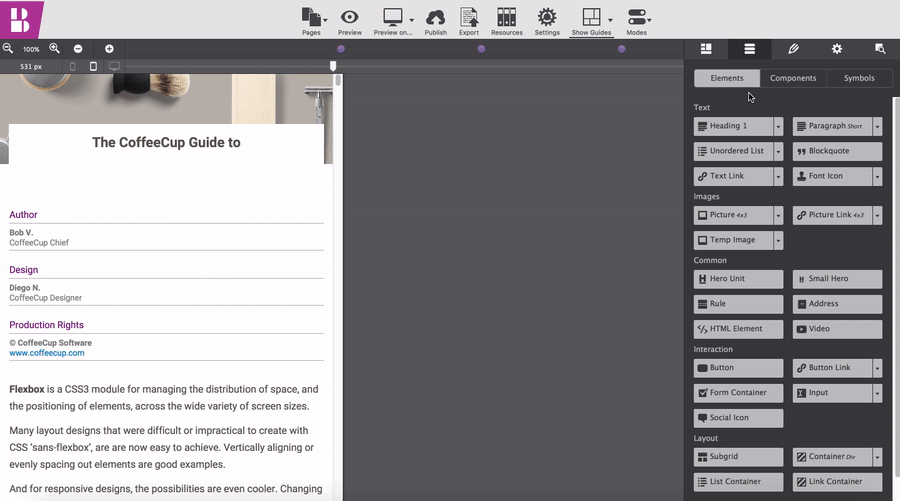
Task: Click last purple breakpoint marker
Action: pos(622,49)
